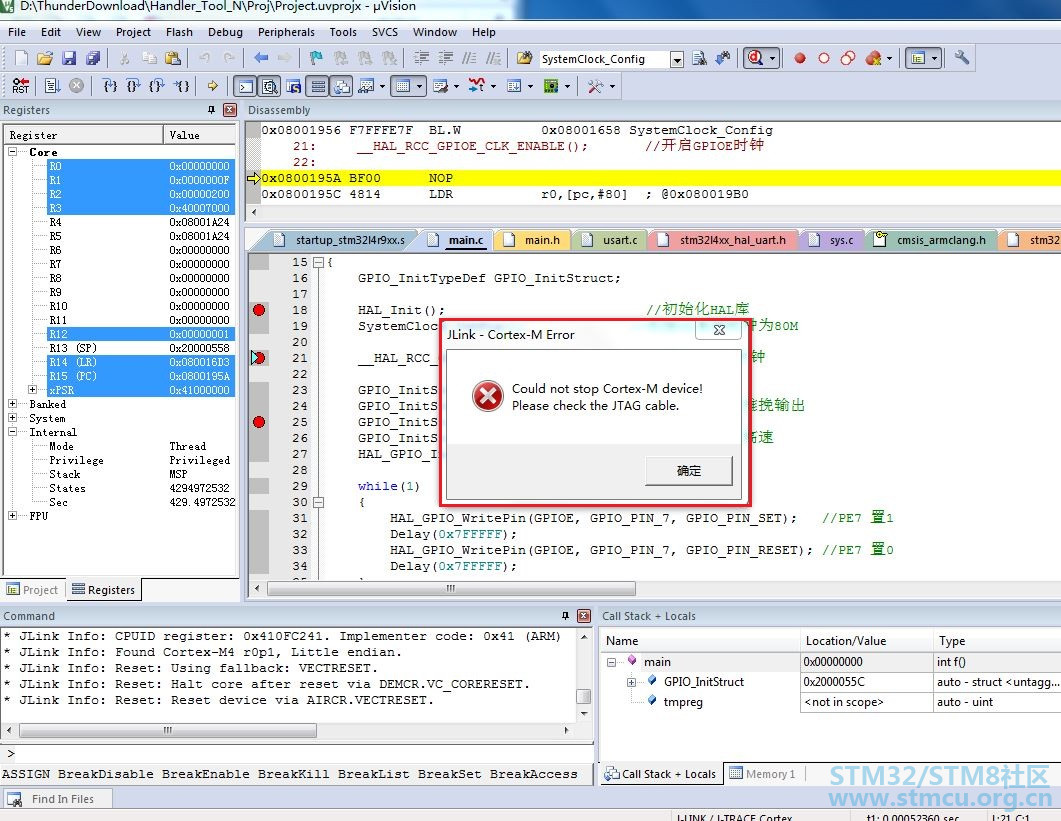Switch to startup_stm32l4r9xx.s tab
Screen dimensions: 1061x821
[x=340, y=240]
